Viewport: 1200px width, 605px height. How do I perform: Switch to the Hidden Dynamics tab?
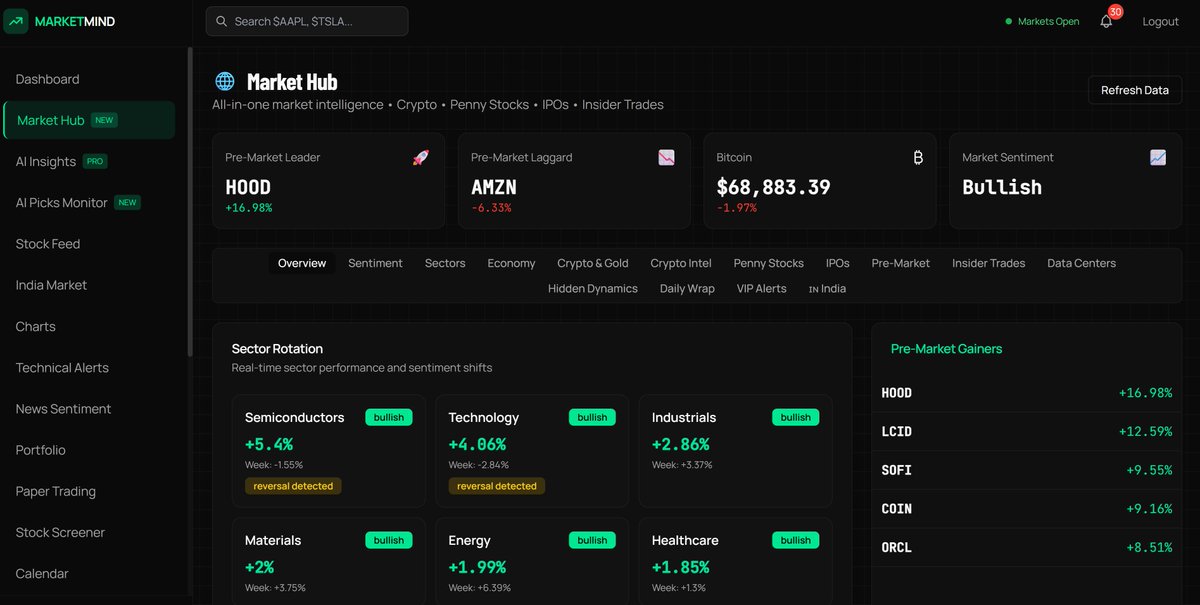592,288
